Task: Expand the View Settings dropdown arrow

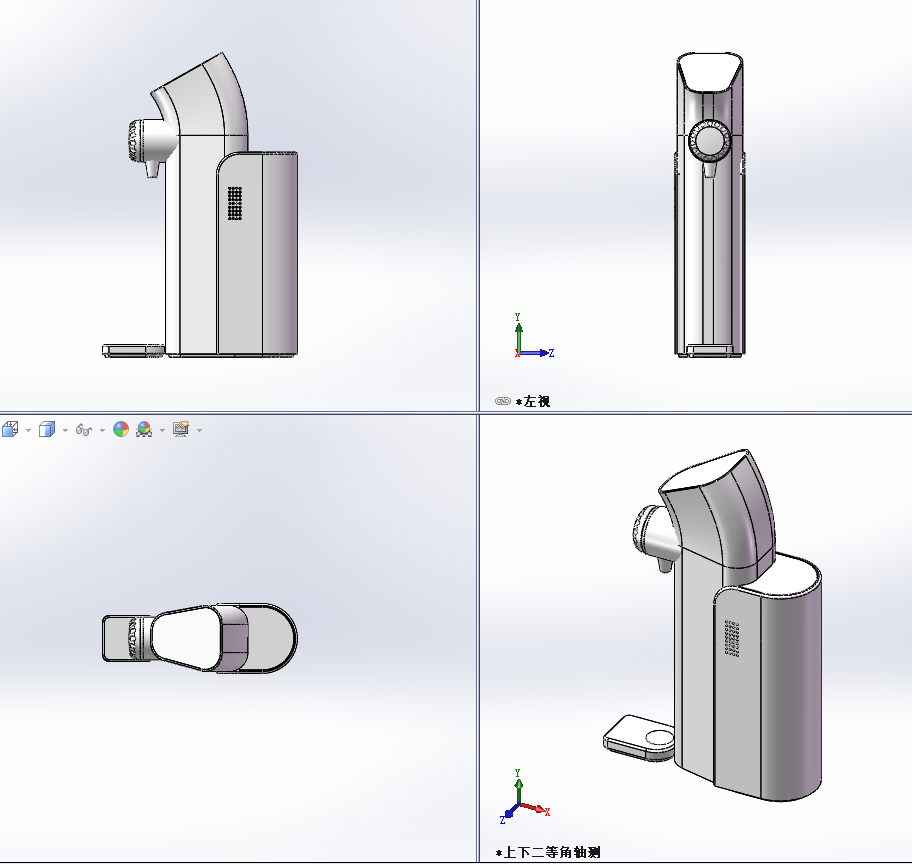Action: pyautogui.click(x=200, y=431)
